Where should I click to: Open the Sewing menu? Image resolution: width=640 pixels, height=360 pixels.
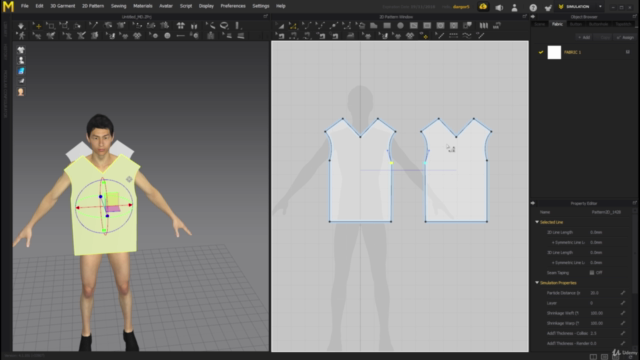(x=118, y=6)
